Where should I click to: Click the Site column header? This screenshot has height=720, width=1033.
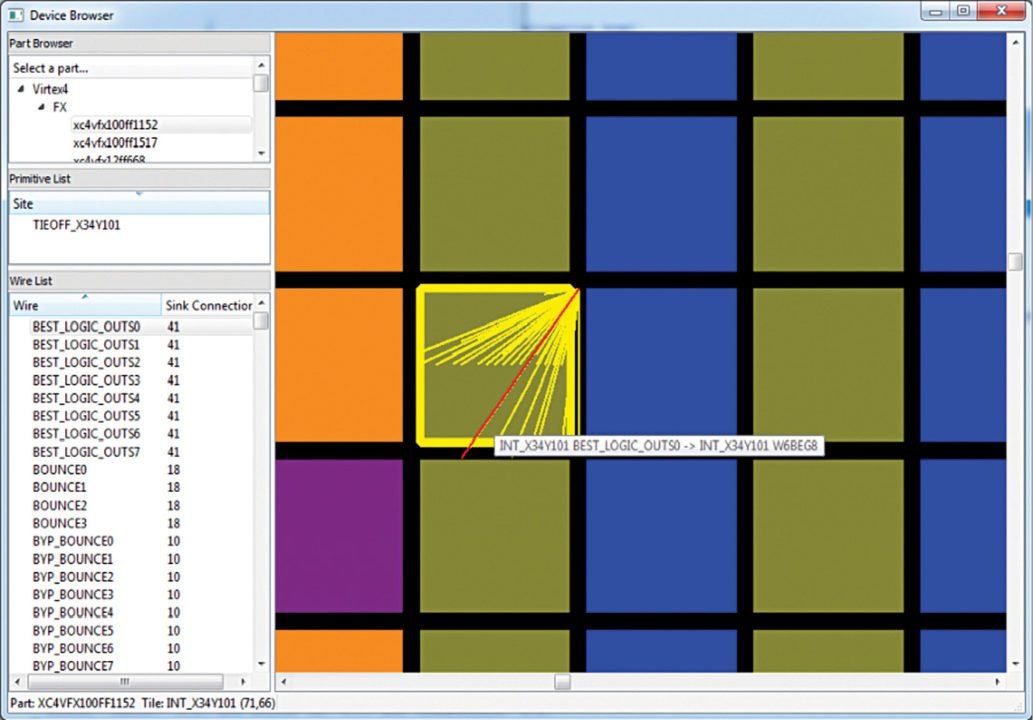[x=138, y=203]
